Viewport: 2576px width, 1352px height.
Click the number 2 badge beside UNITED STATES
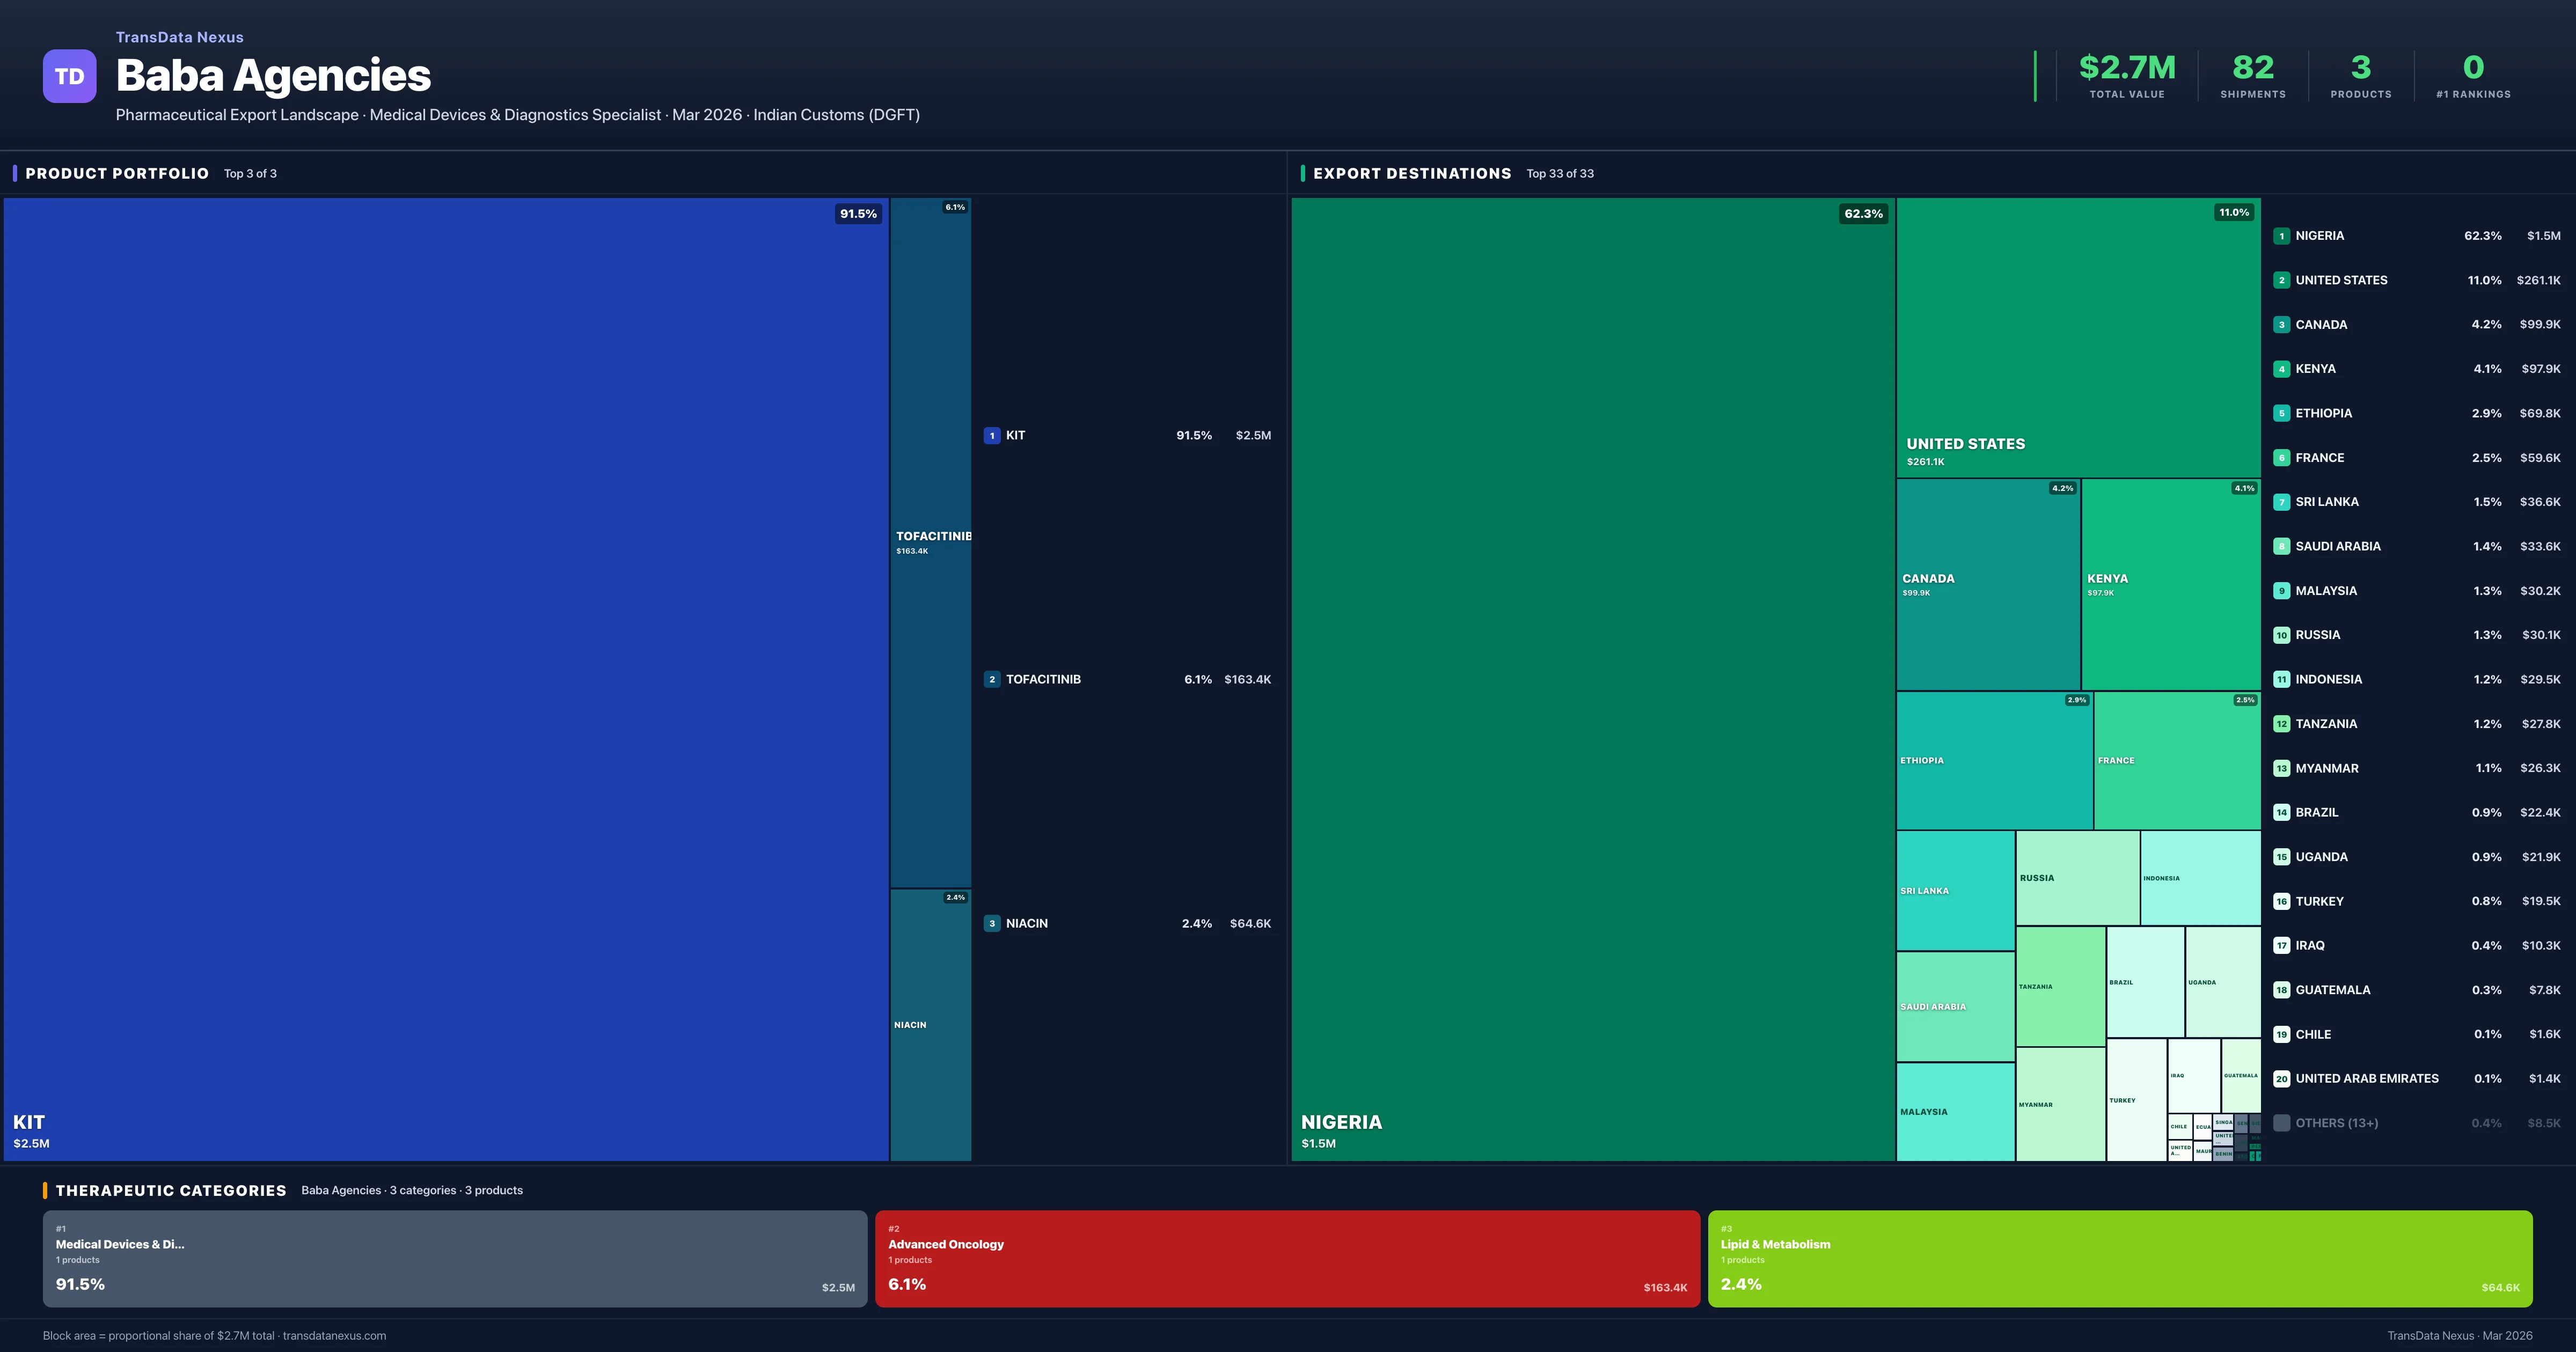pyautogui.click(x=2283, y=280)
